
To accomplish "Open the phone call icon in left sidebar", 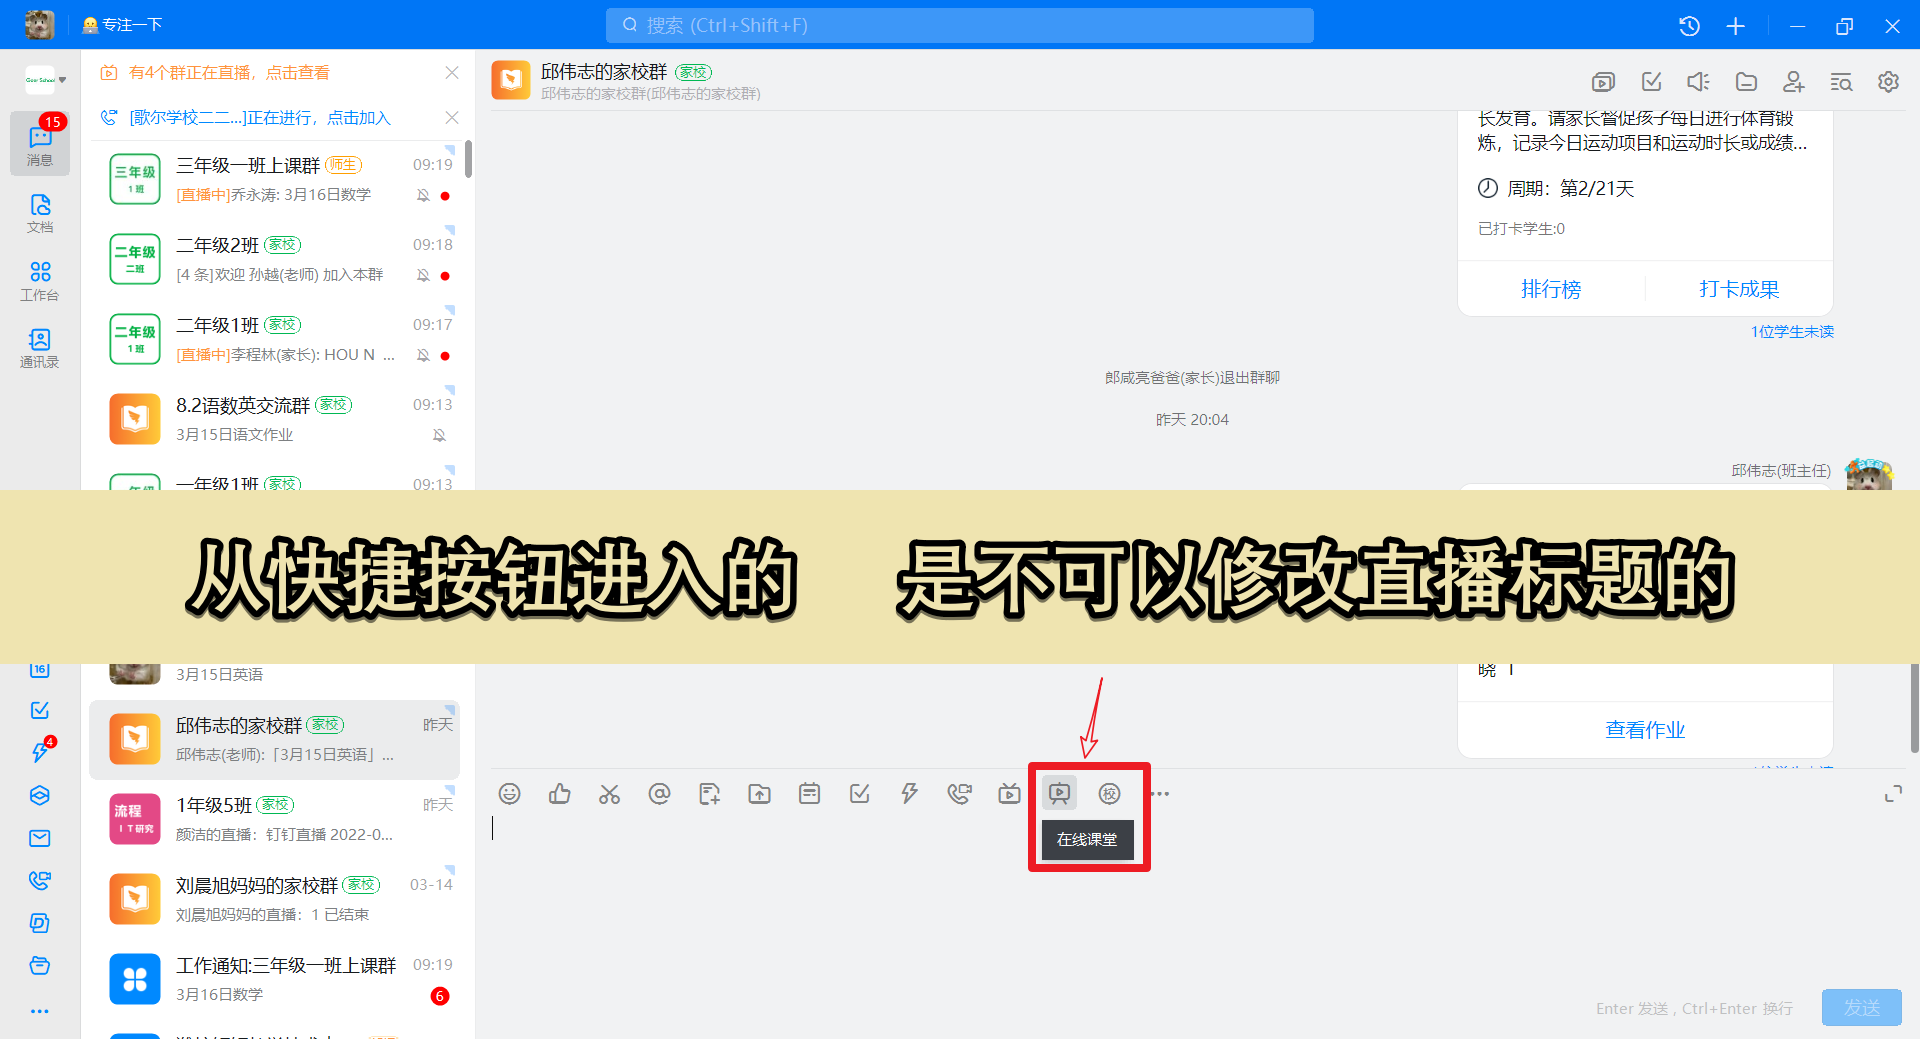I will click(40, 880).
